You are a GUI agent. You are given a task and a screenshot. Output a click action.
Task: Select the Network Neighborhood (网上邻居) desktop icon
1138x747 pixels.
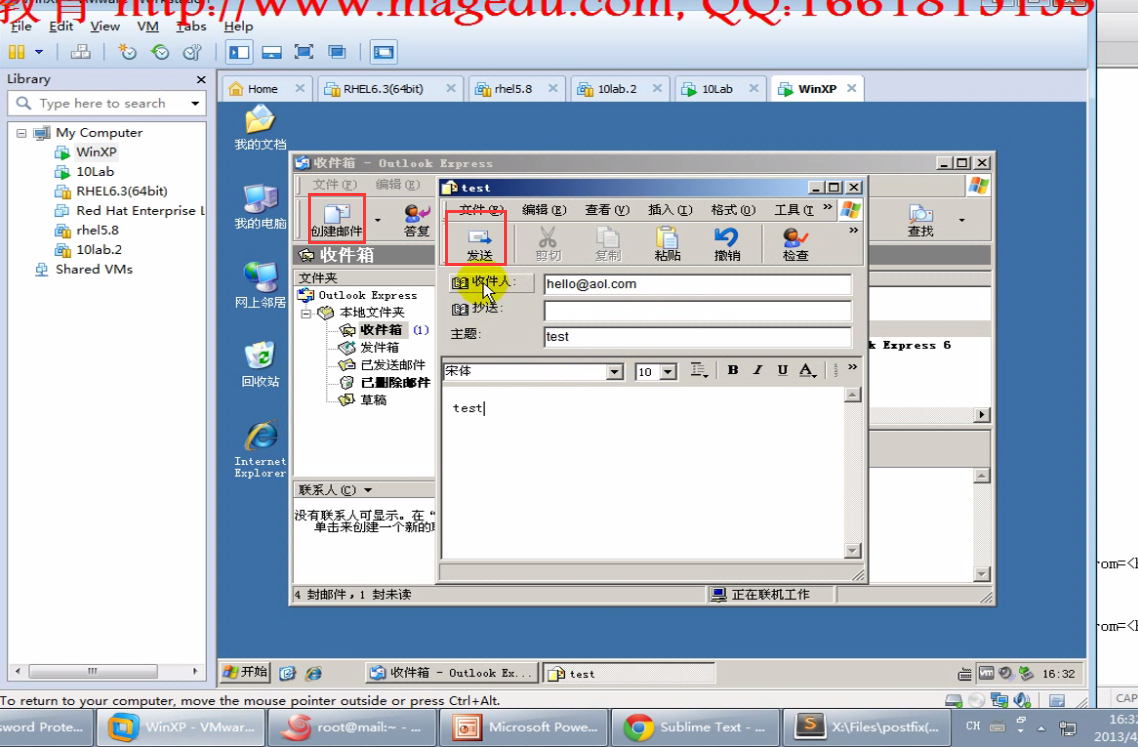(x=260, y=285)
